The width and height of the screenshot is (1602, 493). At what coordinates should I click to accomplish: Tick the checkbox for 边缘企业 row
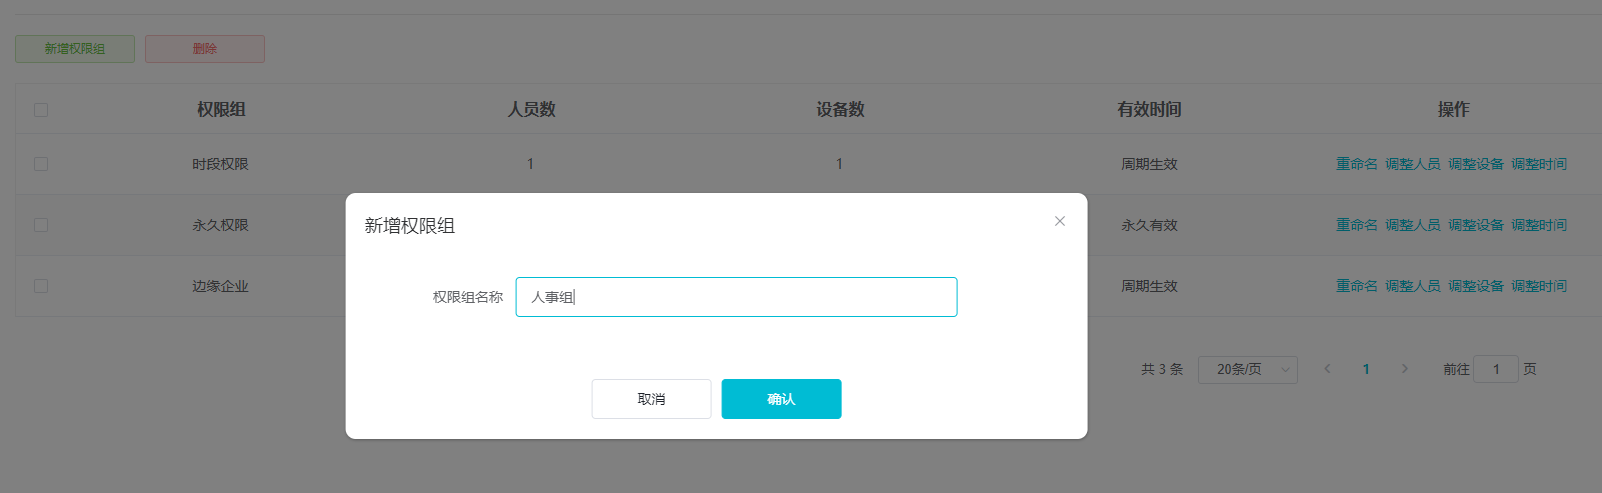coord(41,286)
